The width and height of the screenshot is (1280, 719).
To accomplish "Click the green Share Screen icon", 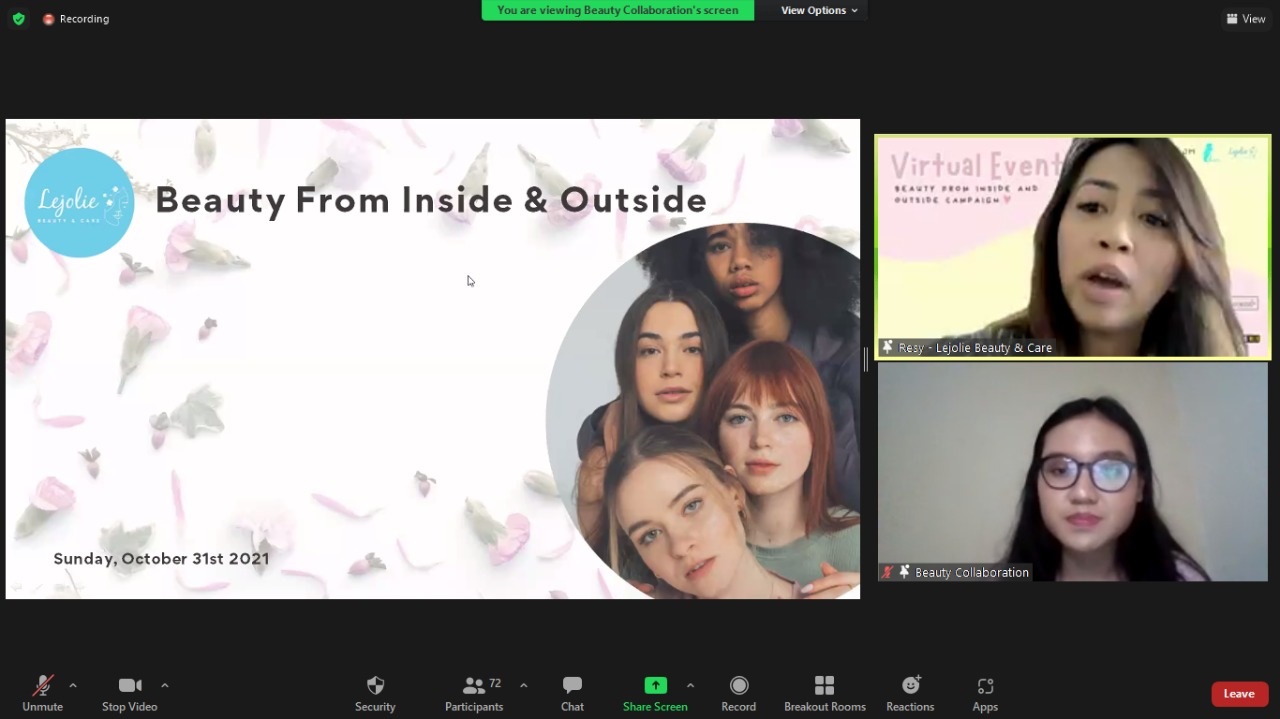I will [x=655, y=686].
